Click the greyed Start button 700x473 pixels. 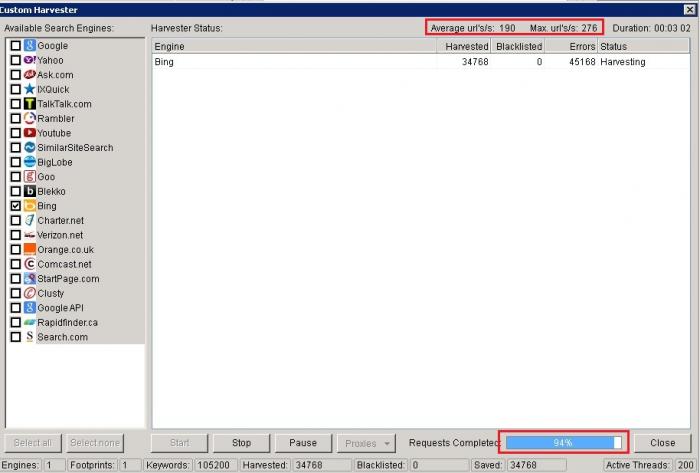pos(179,443)
